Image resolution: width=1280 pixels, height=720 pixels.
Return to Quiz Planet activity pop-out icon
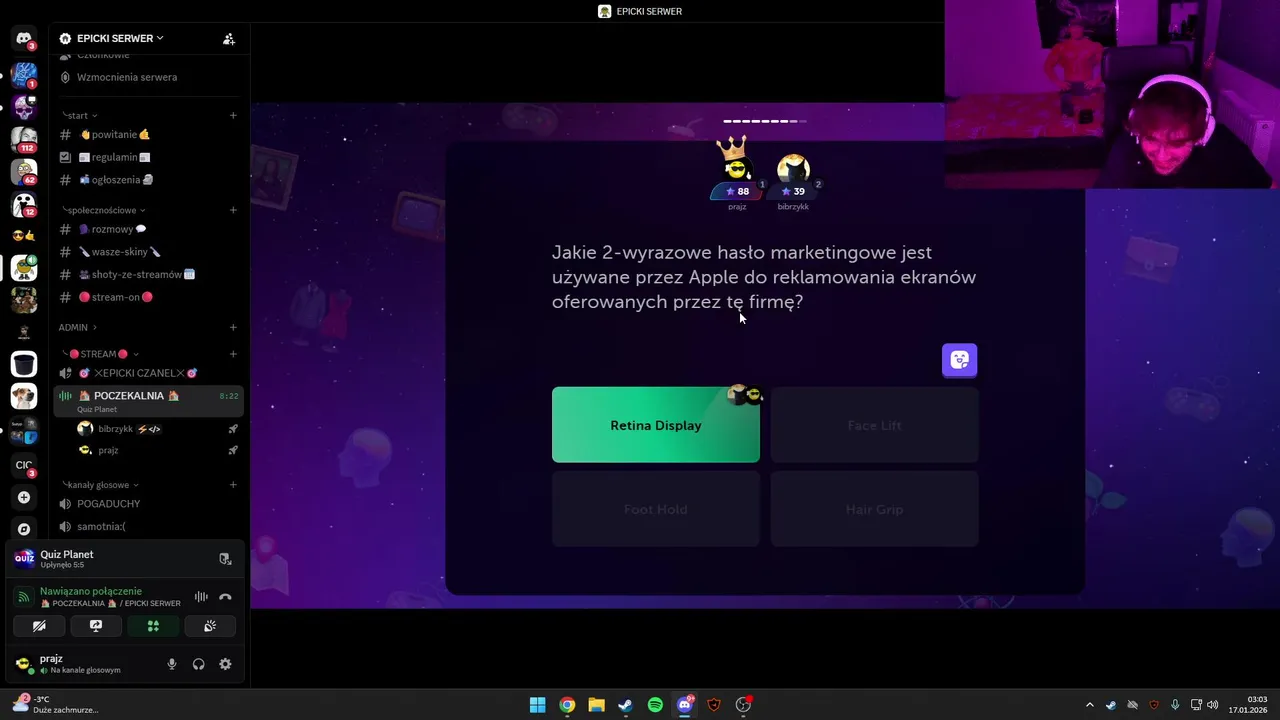225,559
